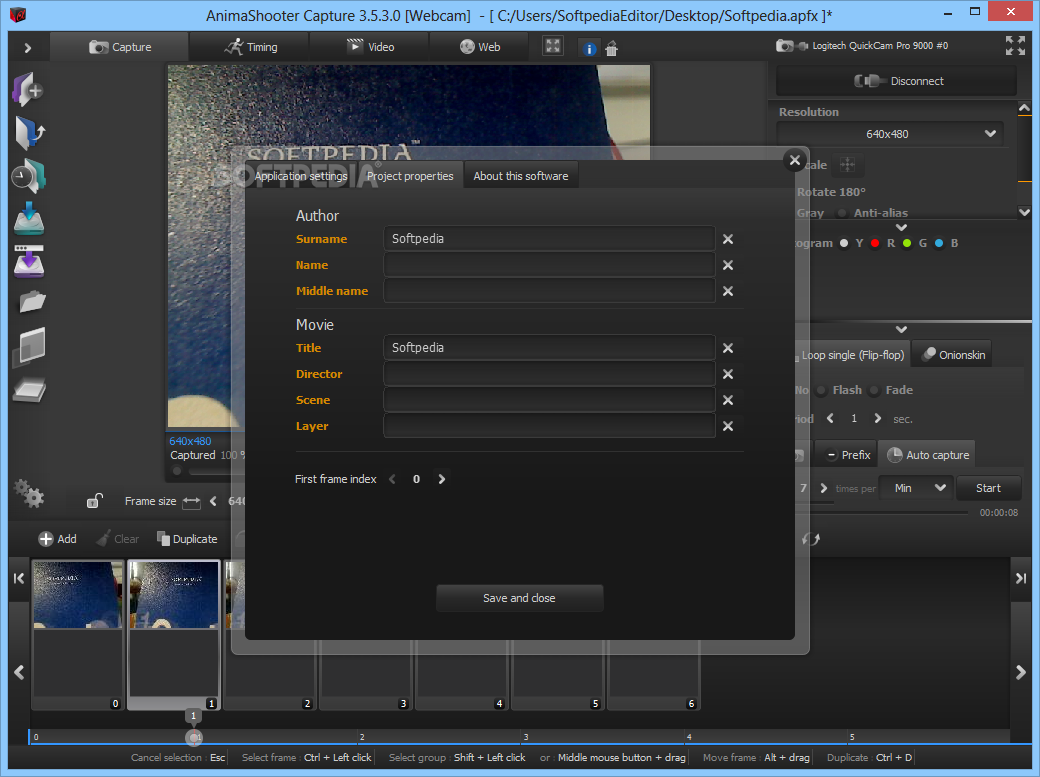Click the blue info icon in toolbar
This screenshot has width=1040, height=777.
pos(589,48)
